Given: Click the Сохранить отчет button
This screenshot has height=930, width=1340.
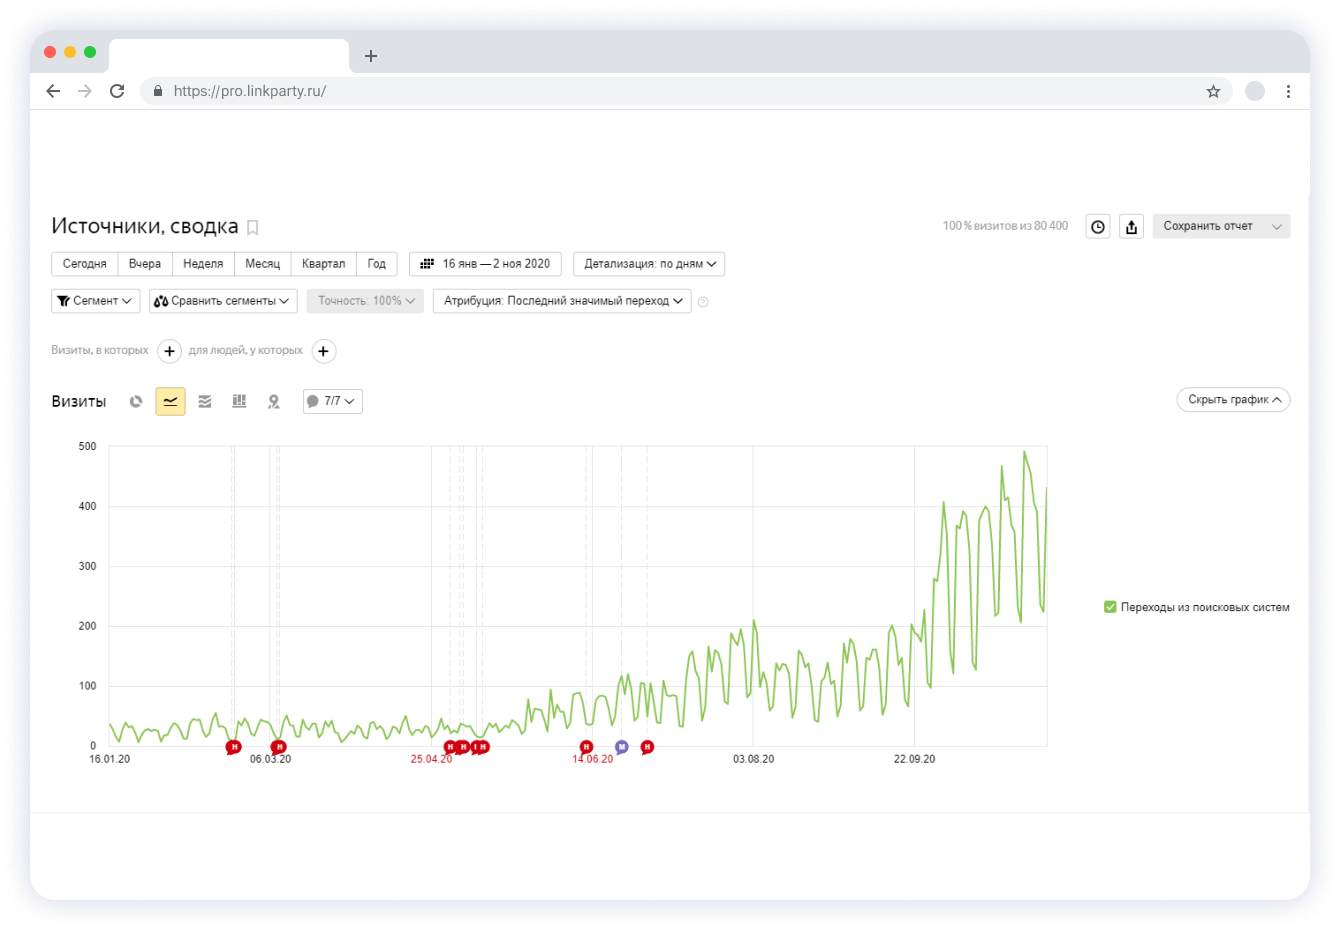Looking at the screenshot, I should pyautogui.click(x=1208, y=226).
